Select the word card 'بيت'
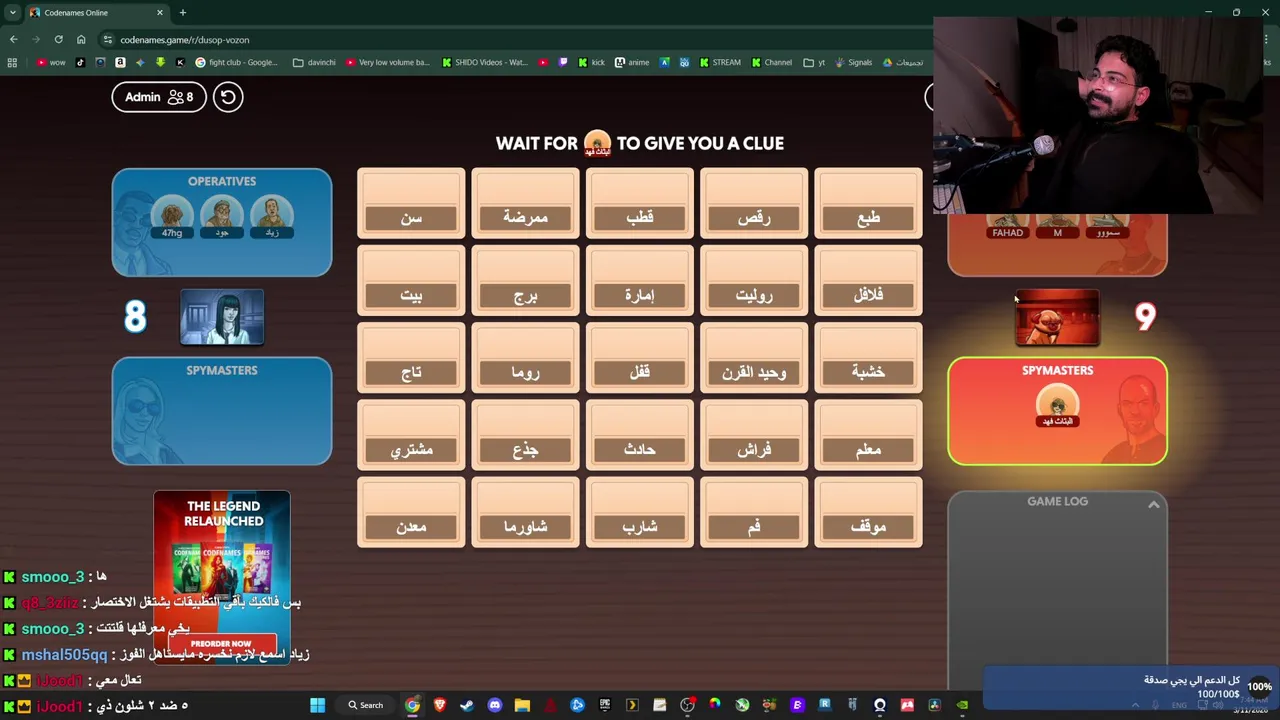 (x=411, y=281)
